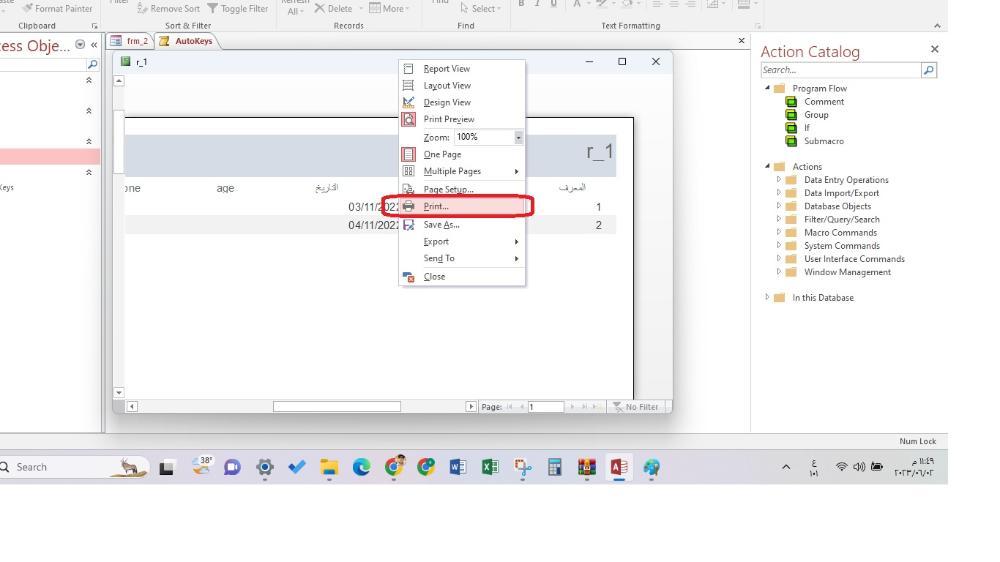Screen dimensions: 1000x562
Task: Click the Report View icon in context menu
Action: 409,69
